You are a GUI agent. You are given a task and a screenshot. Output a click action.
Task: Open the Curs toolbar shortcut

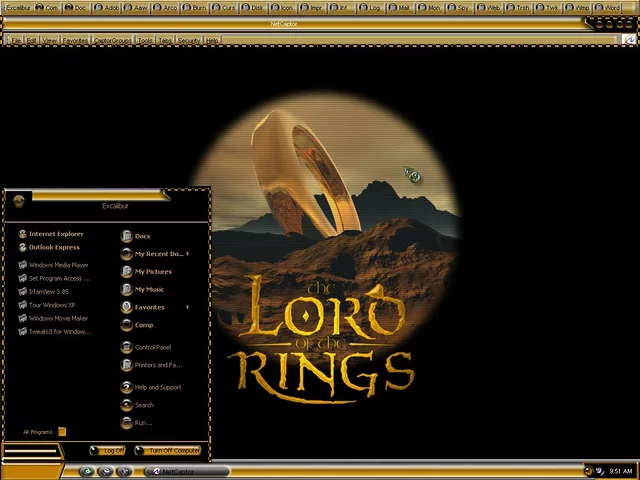224,7
